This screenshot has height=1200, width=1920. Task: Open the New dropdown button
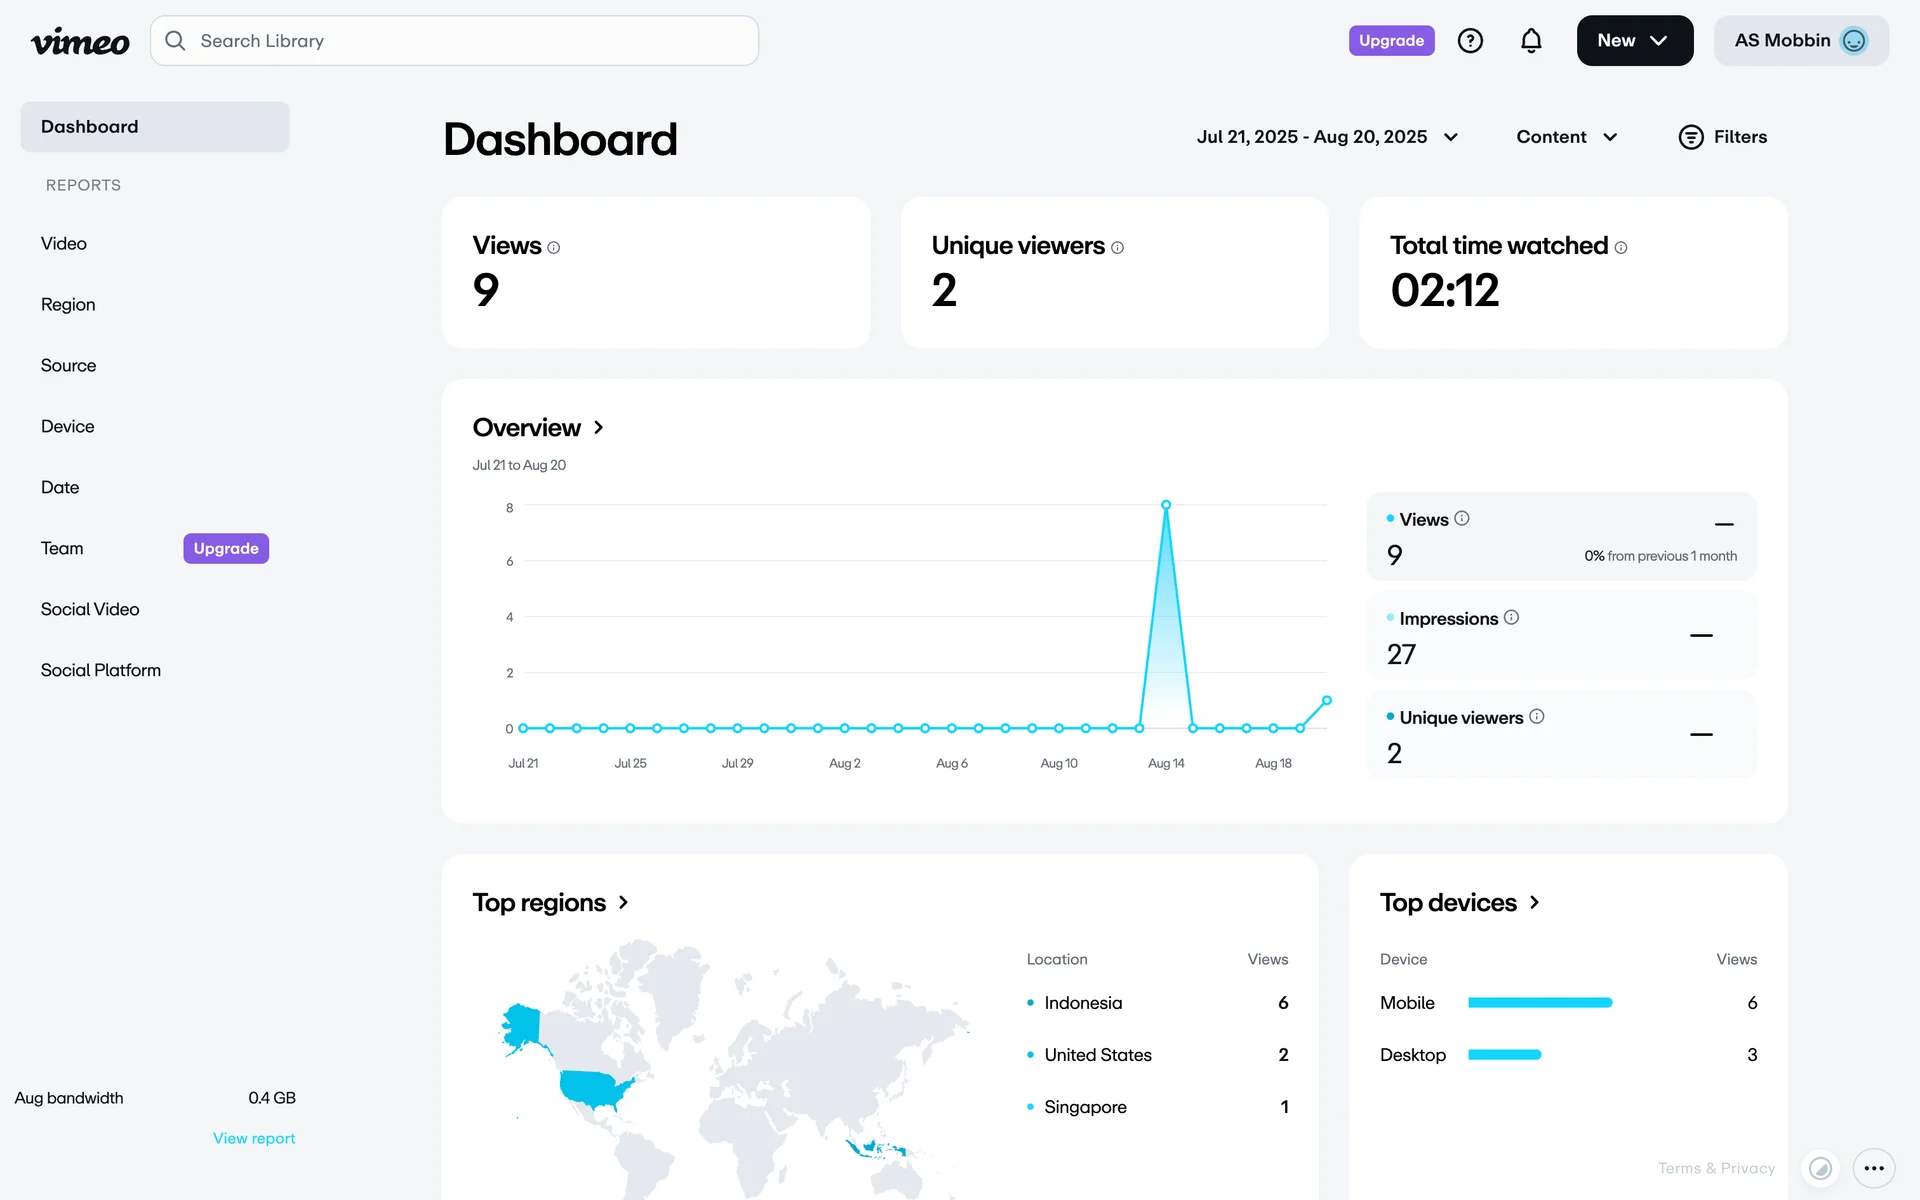pyautogui.click(x=1634, y=41)
